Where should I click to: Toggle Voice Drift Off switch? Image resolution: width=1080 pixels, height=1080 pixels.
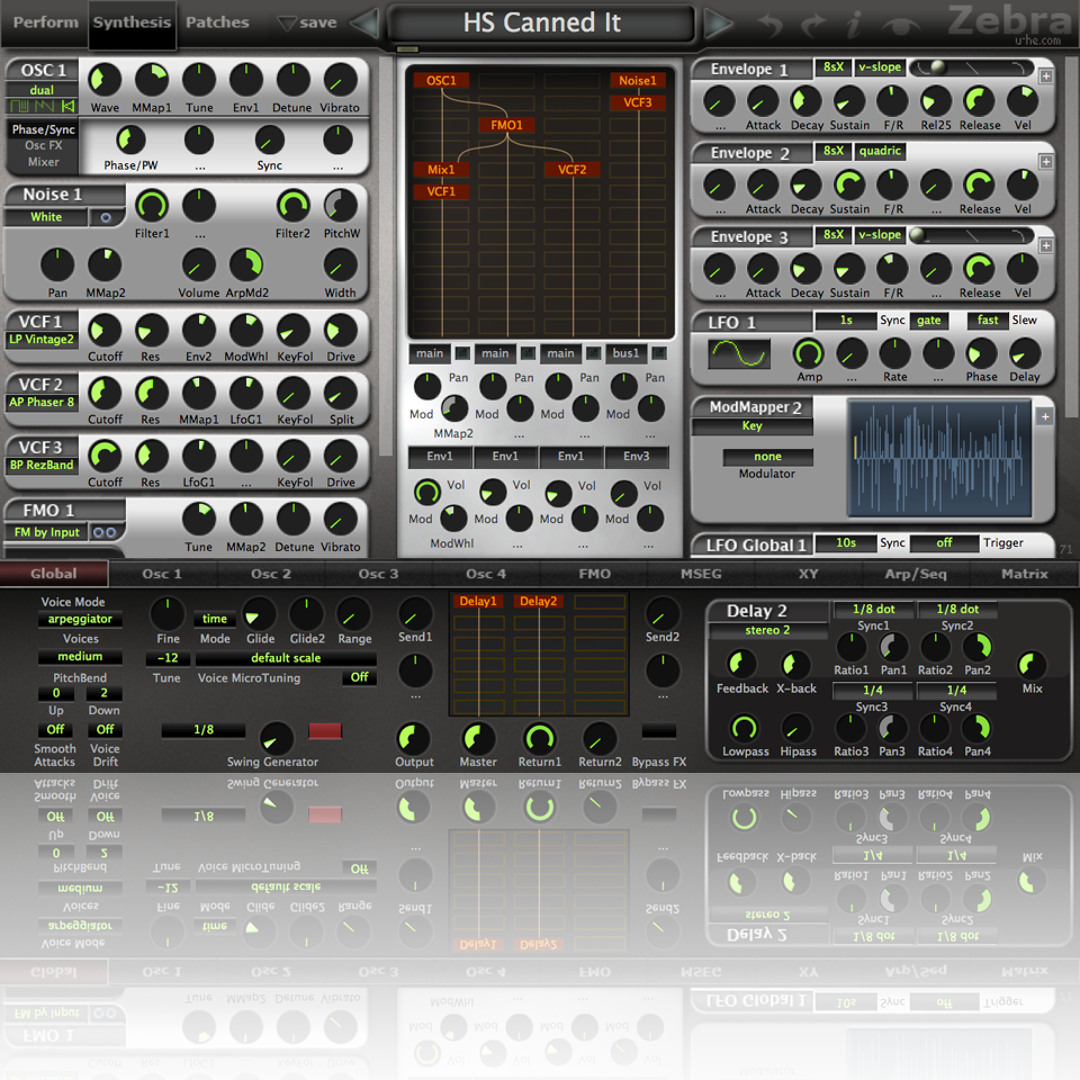(x=105, y=729)
